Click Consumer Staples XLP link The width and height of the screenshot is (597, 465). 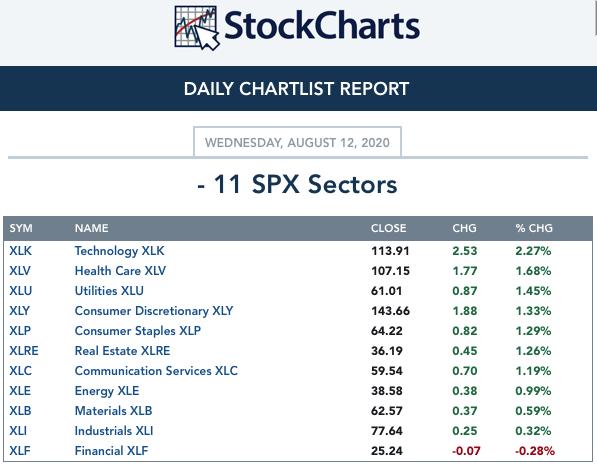(137, 331)
